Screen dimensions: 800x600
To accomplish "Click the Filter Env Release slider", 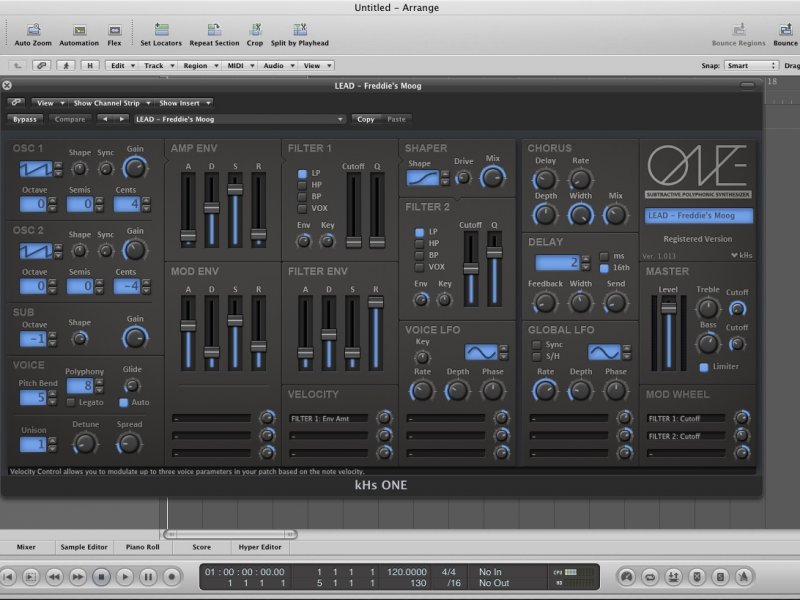I will 376,333.
